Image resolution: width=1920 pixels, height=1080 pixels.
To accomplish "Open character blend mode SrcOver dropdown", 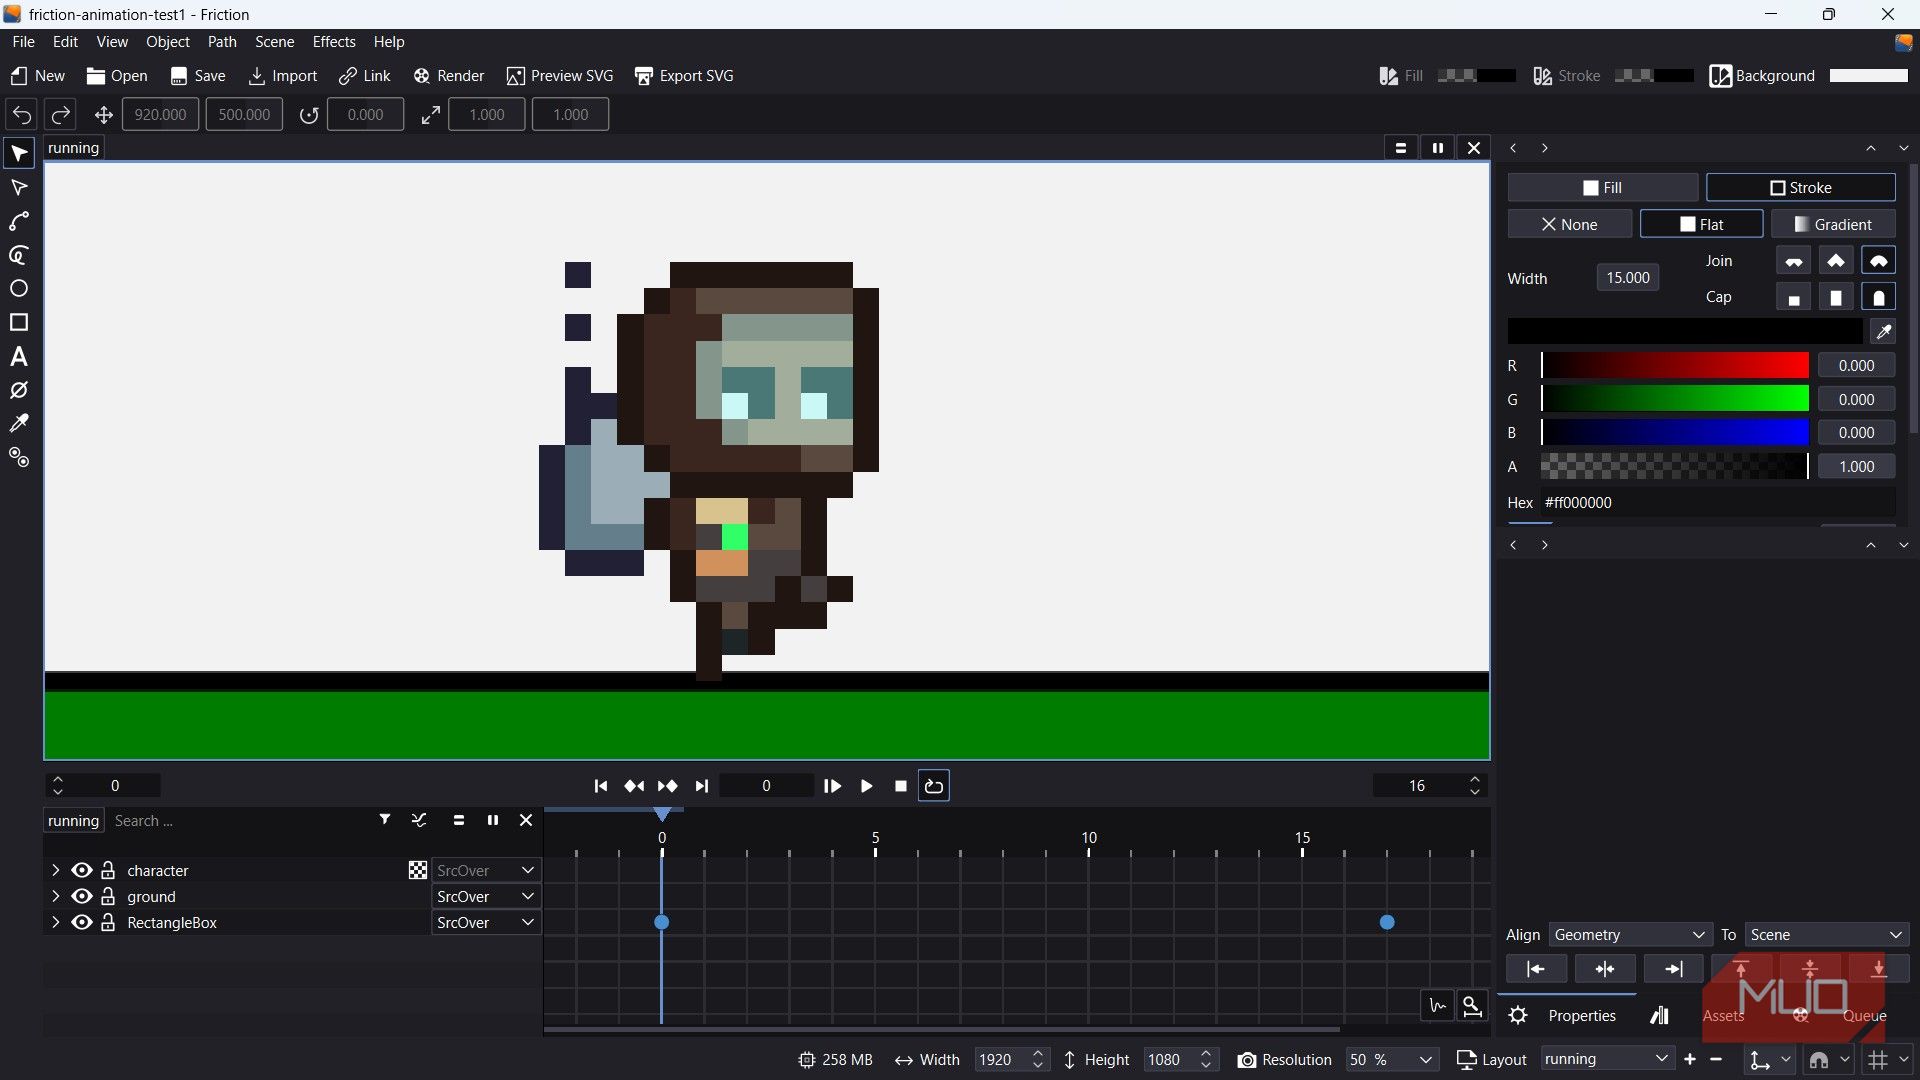I will click(486, 871).
